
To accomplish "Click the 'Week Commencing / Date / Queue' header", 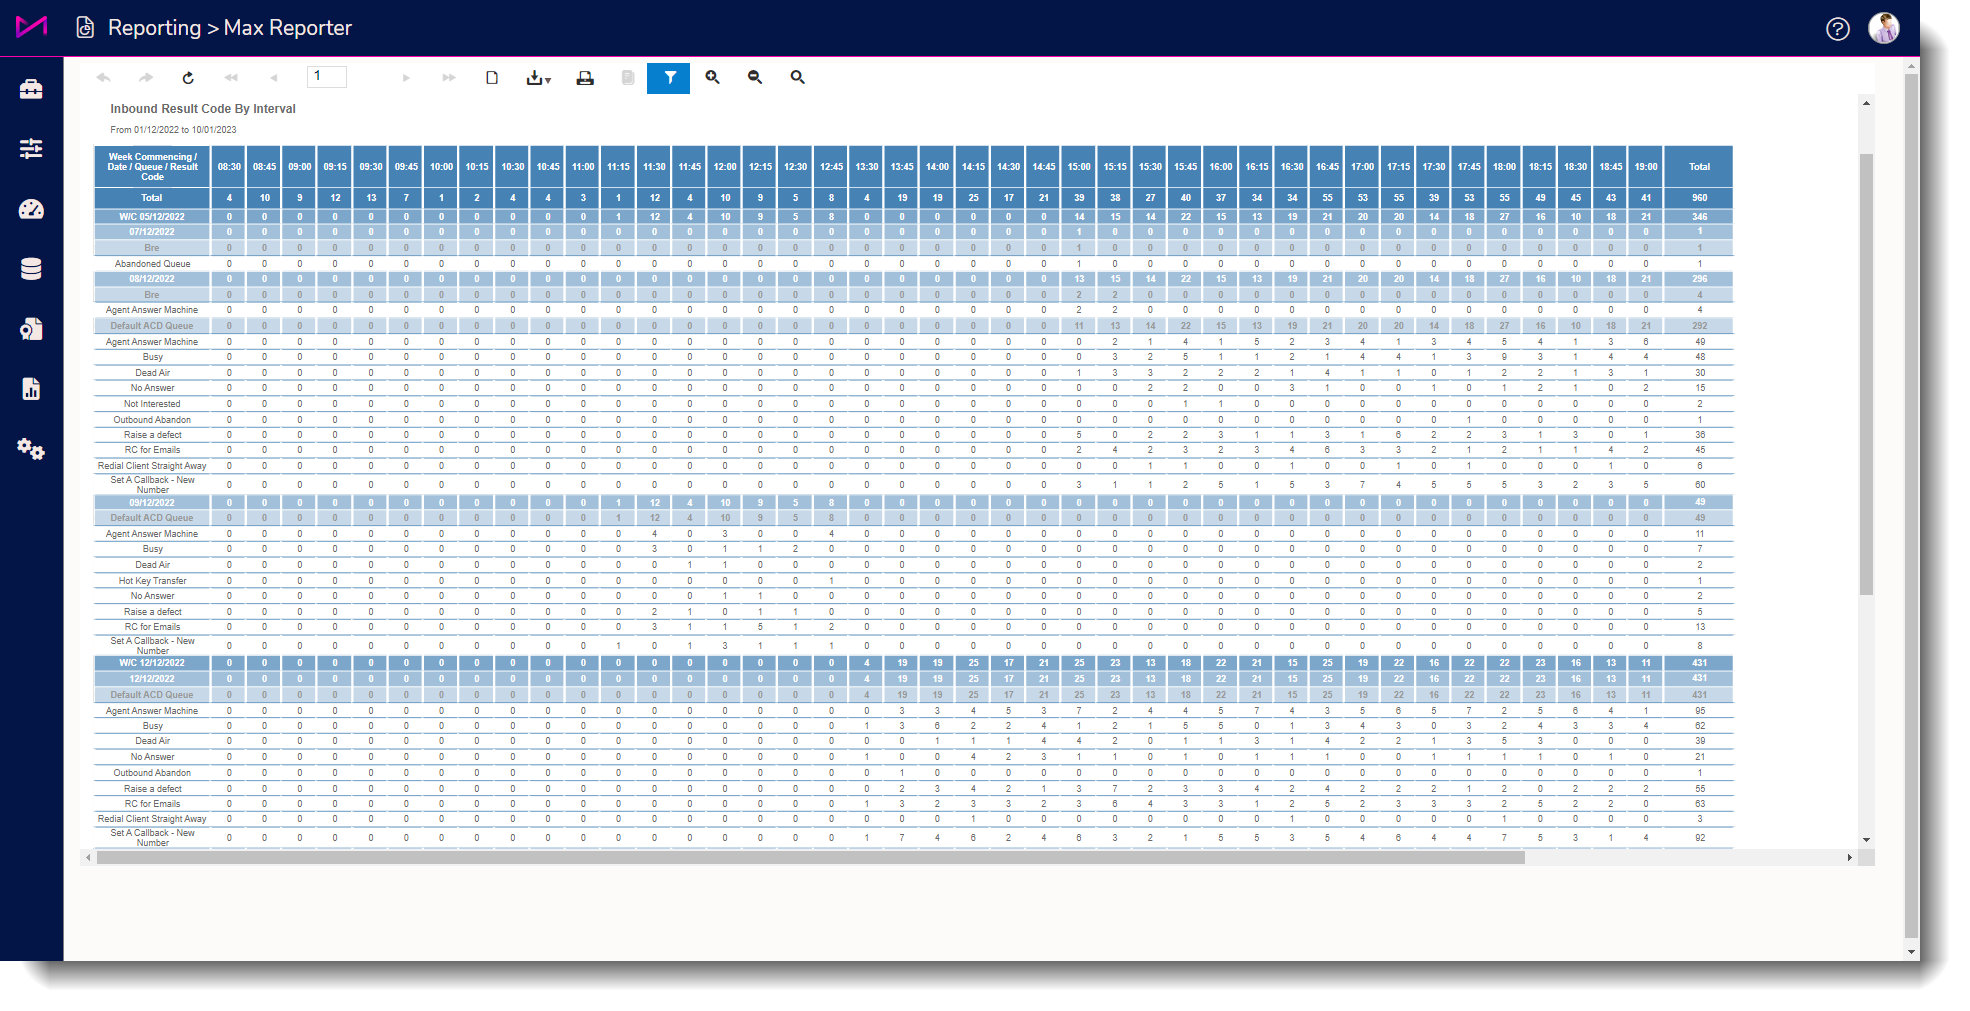I will 152,167.
